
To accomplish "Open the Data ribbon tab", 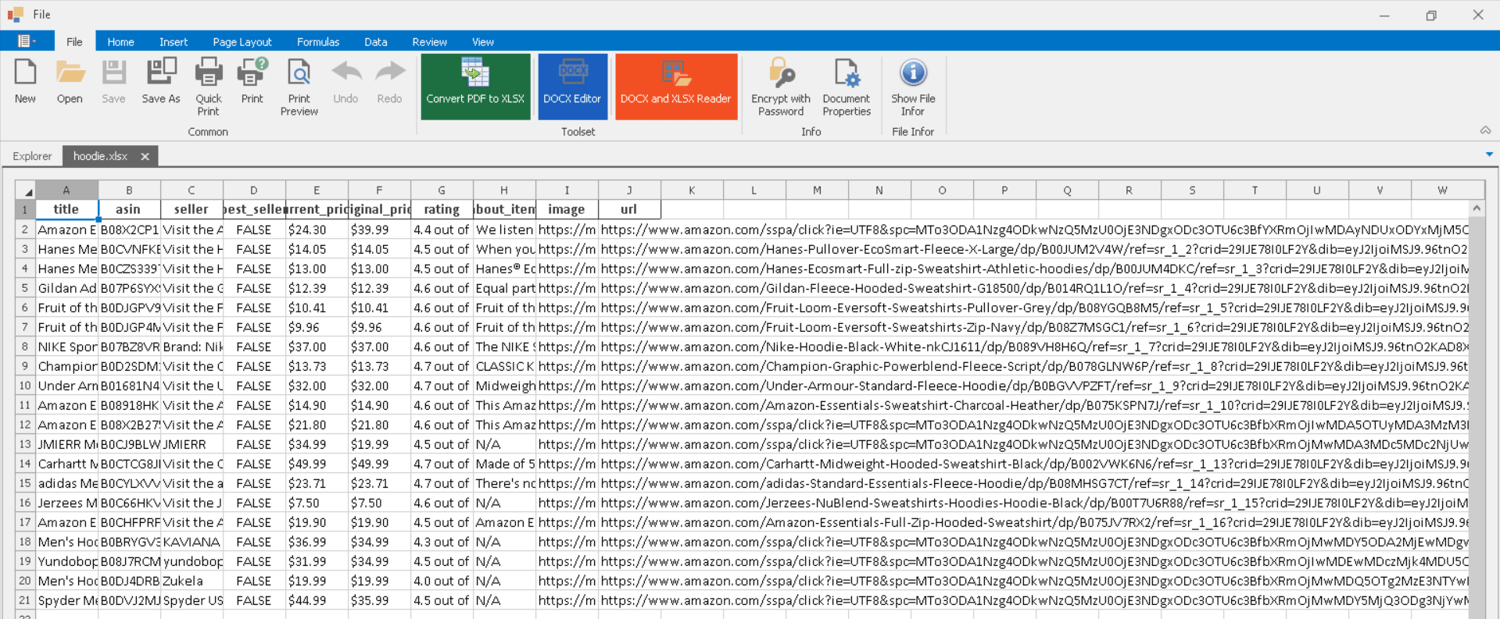I will [x=376, y=42].
